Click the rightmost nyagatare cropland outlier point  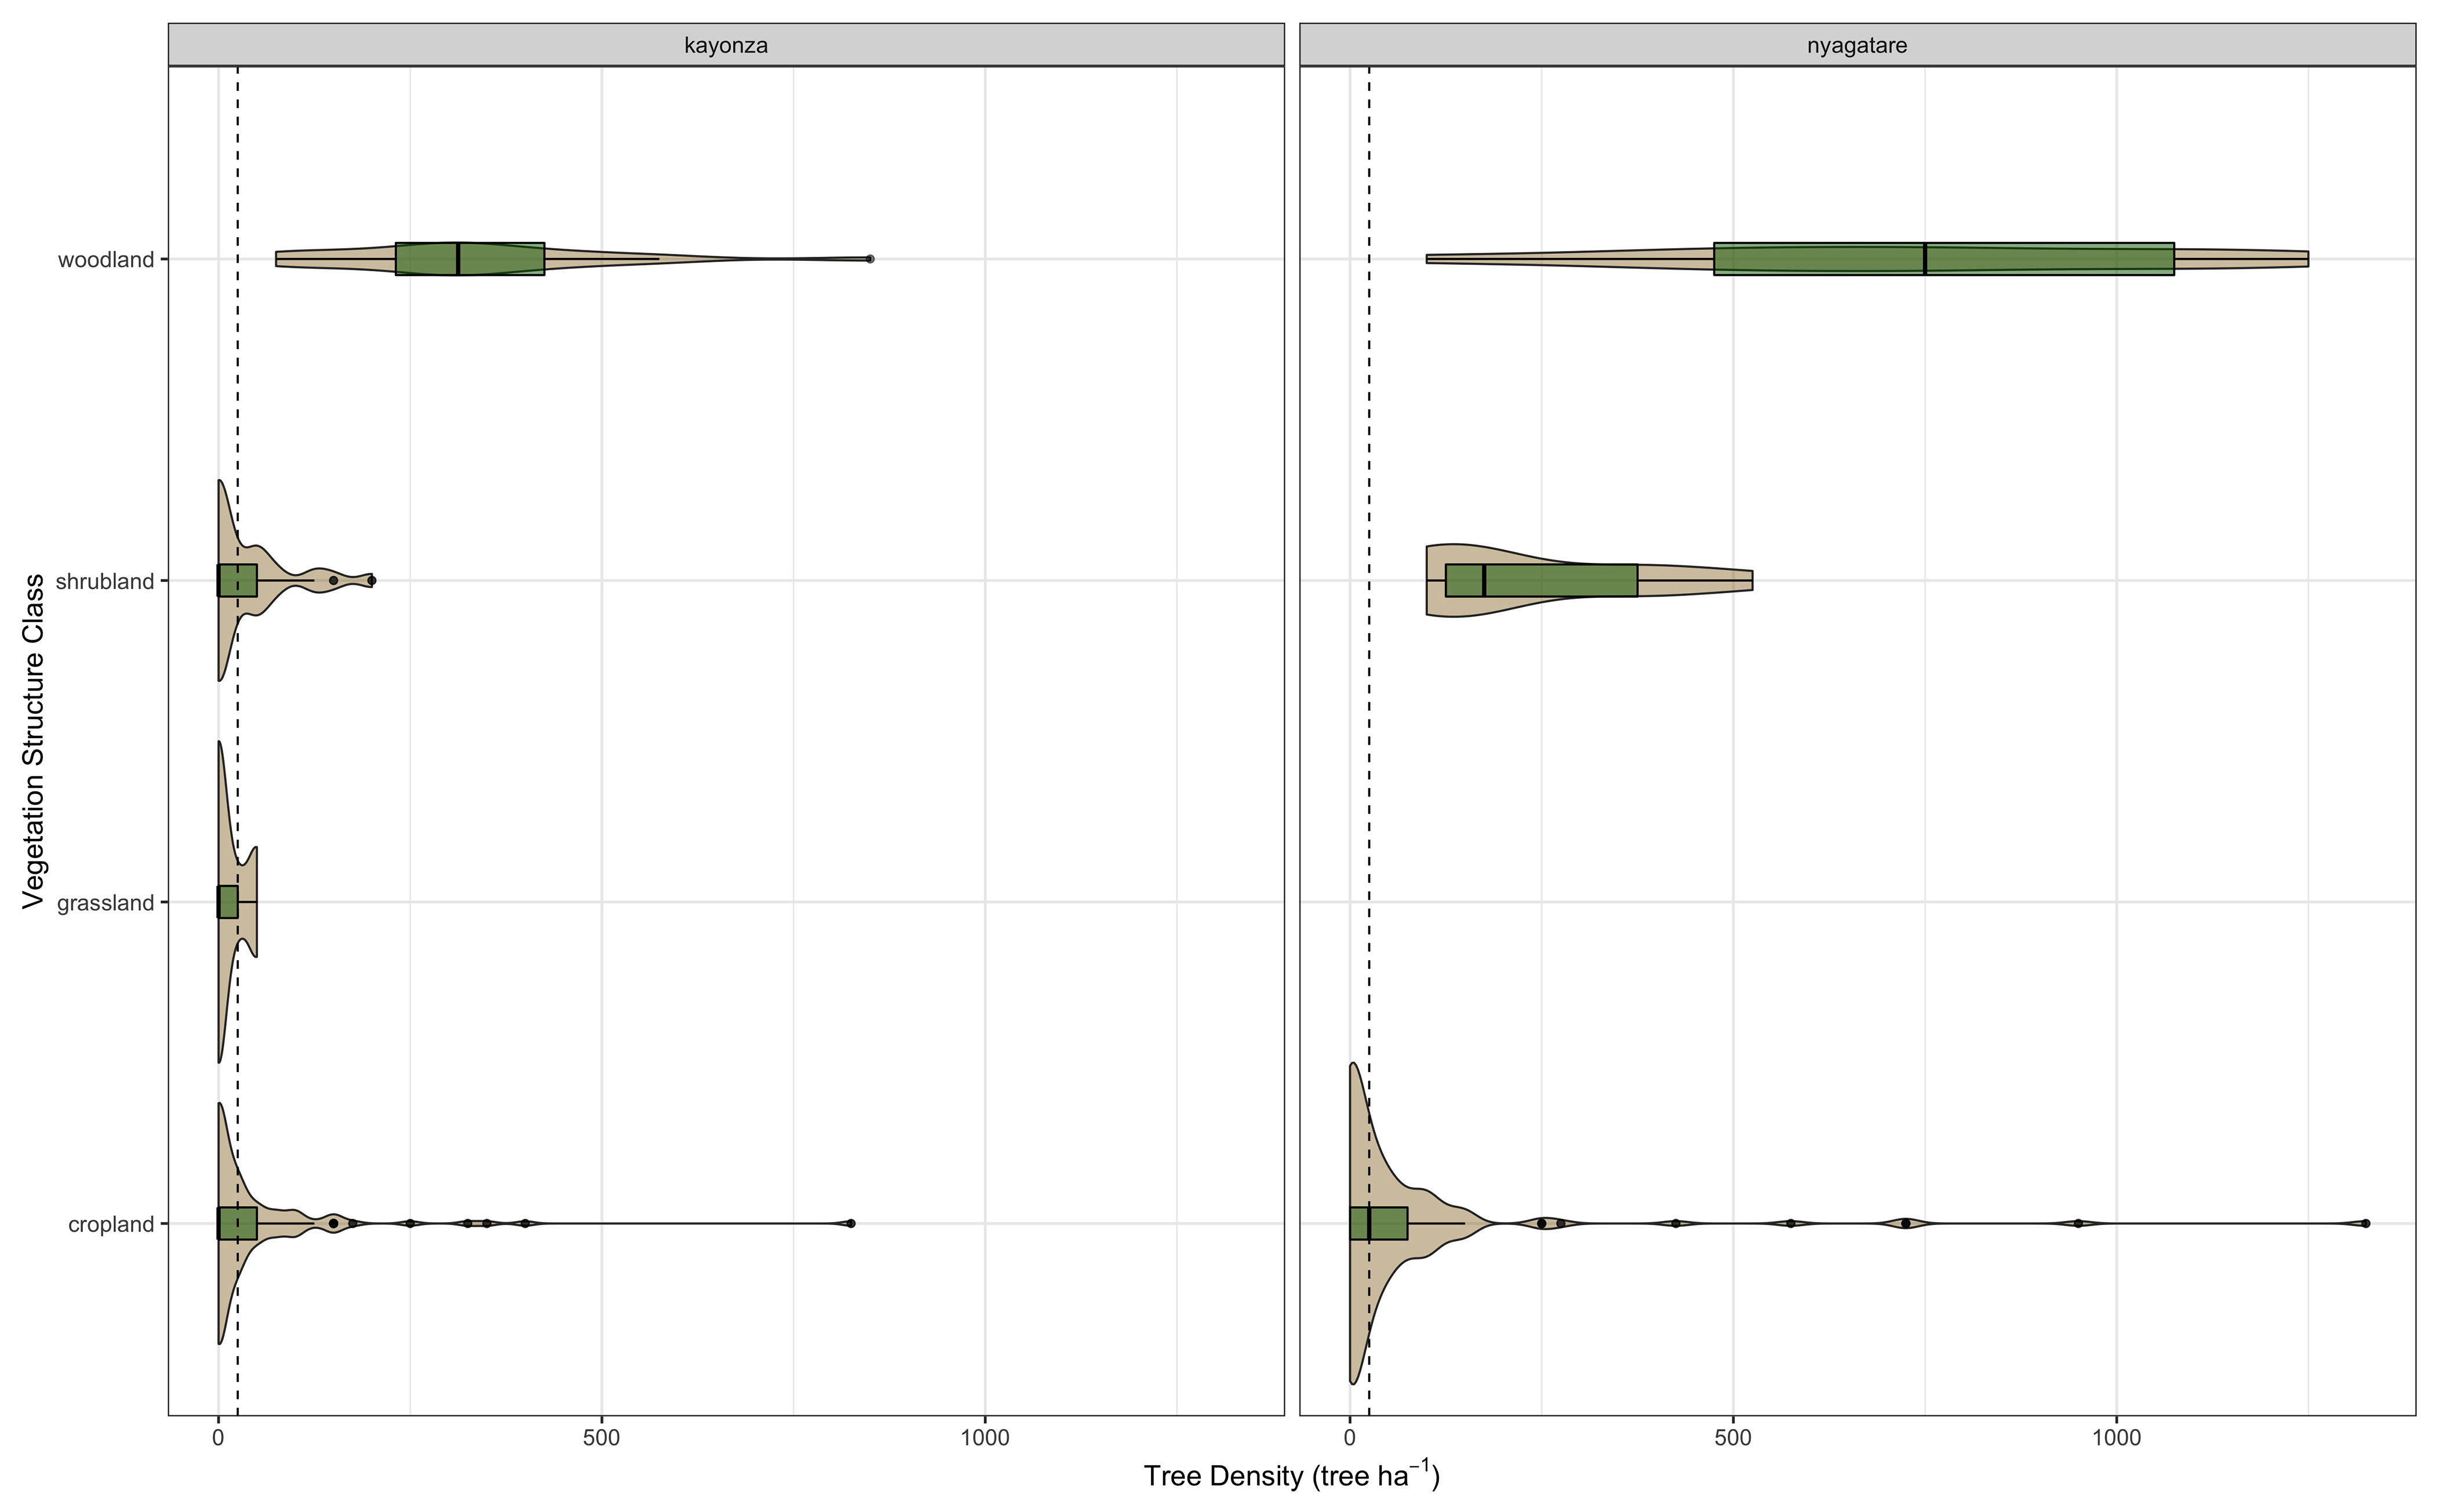[x=2365, y=1223]
